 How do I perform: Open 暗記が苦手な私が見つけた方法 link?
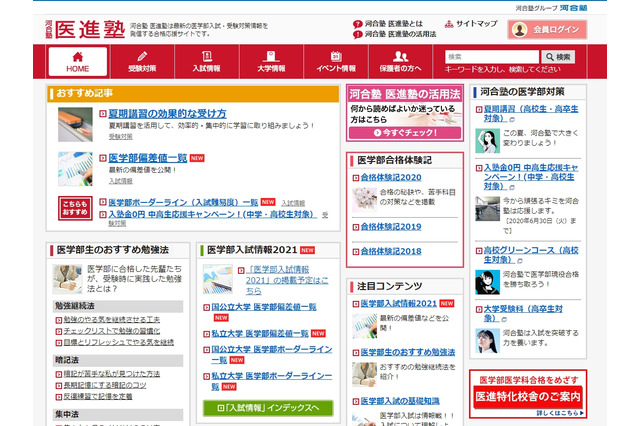tap(111, 374)
